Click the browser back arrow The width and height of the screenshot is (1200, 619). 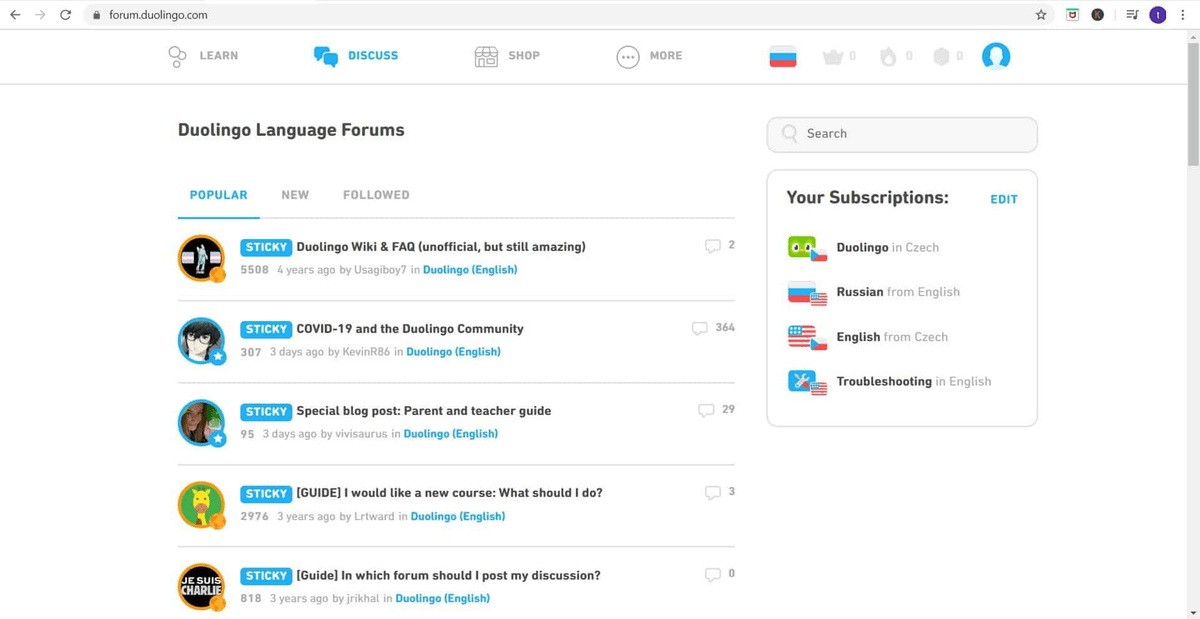(x=15, y=15)
